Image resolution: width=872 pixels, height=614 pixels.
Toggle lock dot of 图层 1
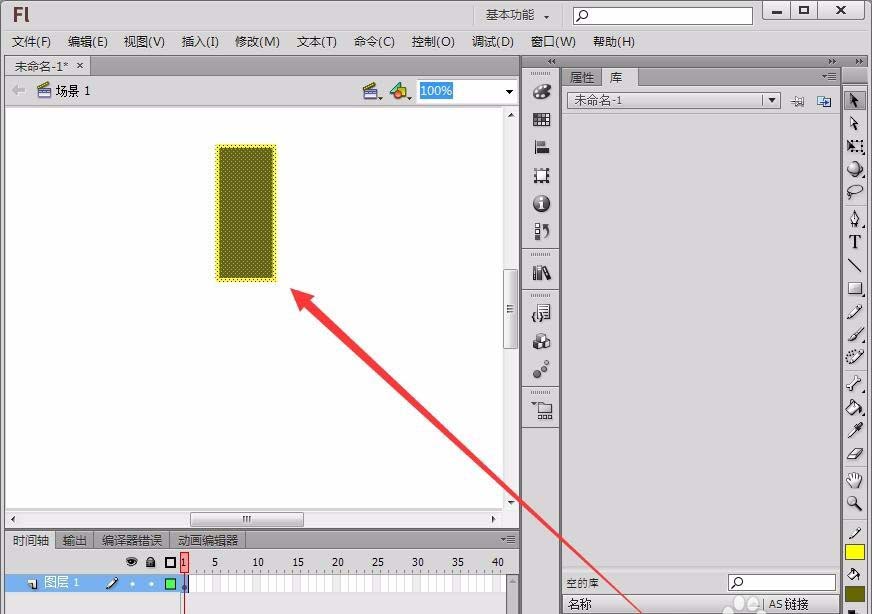point(151,583)
